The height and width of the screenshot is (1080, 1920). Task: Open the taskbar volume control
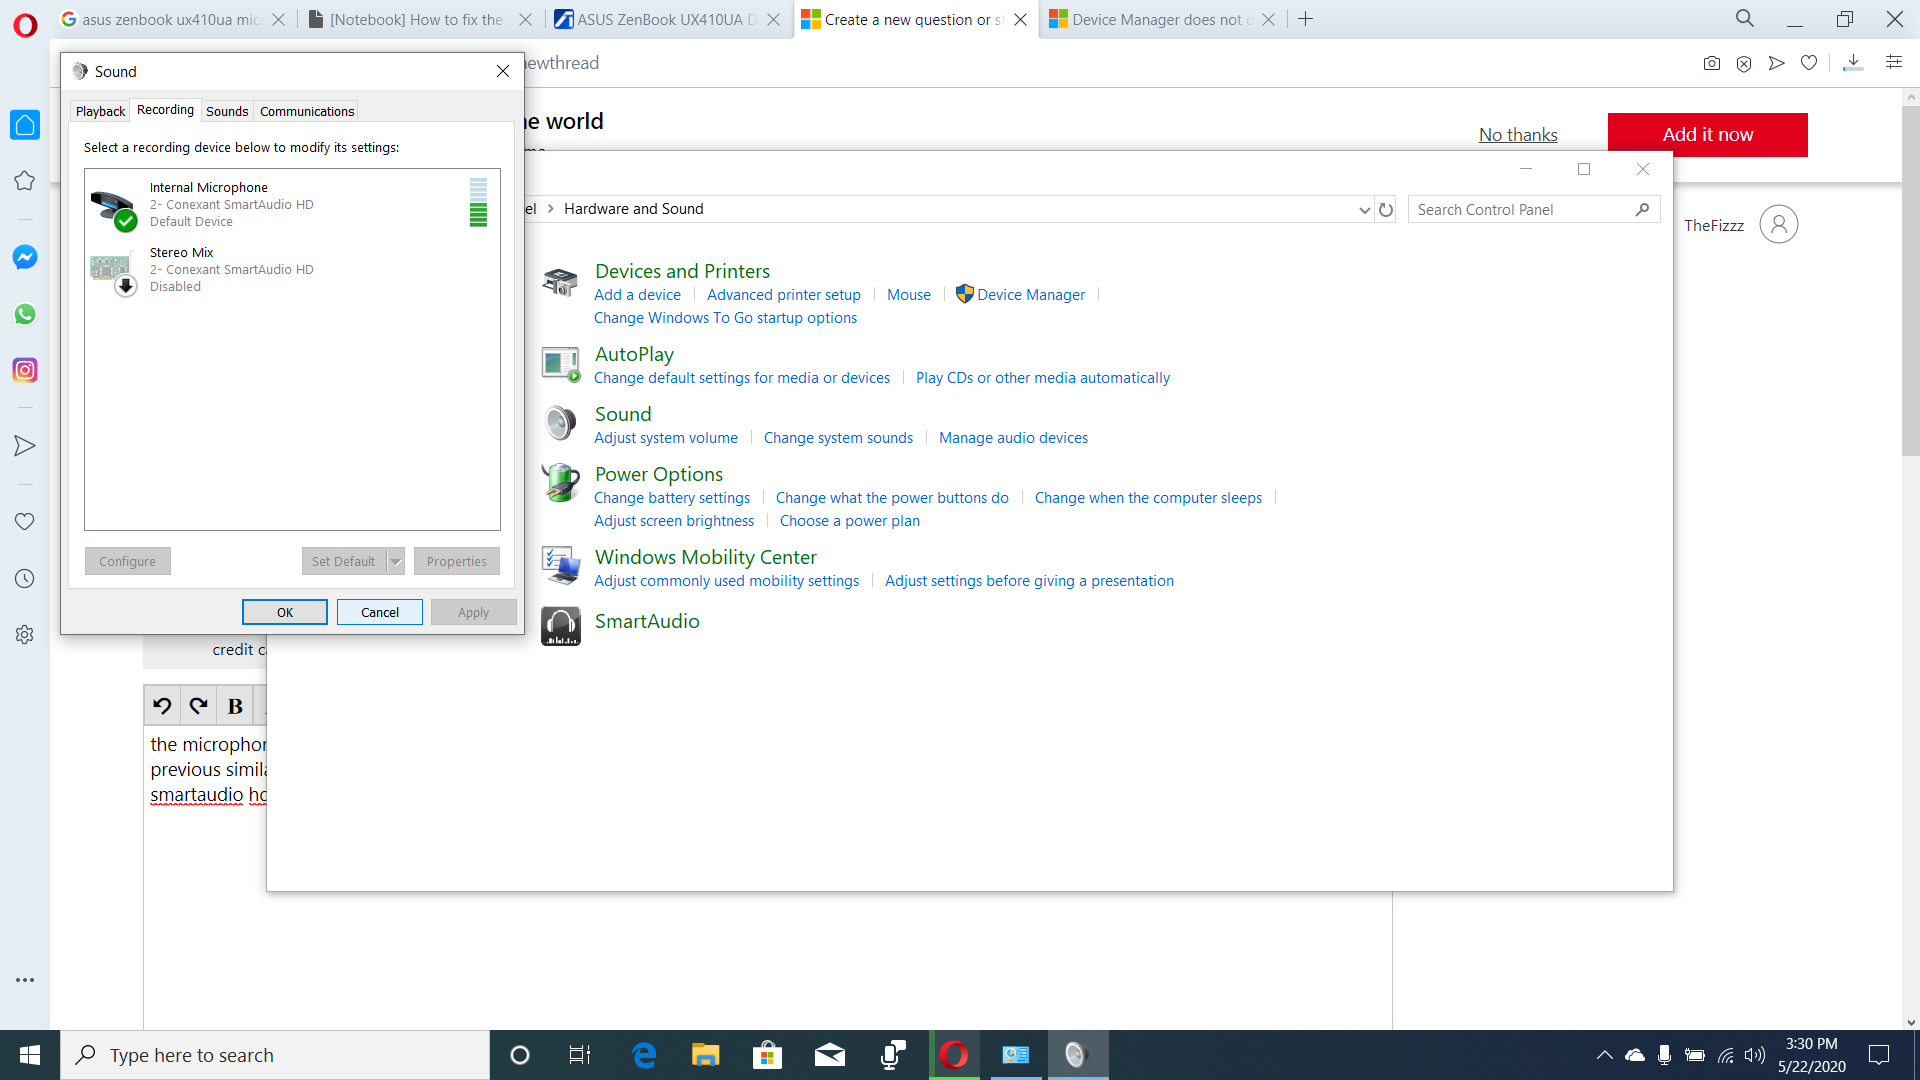(1755, 1055)
